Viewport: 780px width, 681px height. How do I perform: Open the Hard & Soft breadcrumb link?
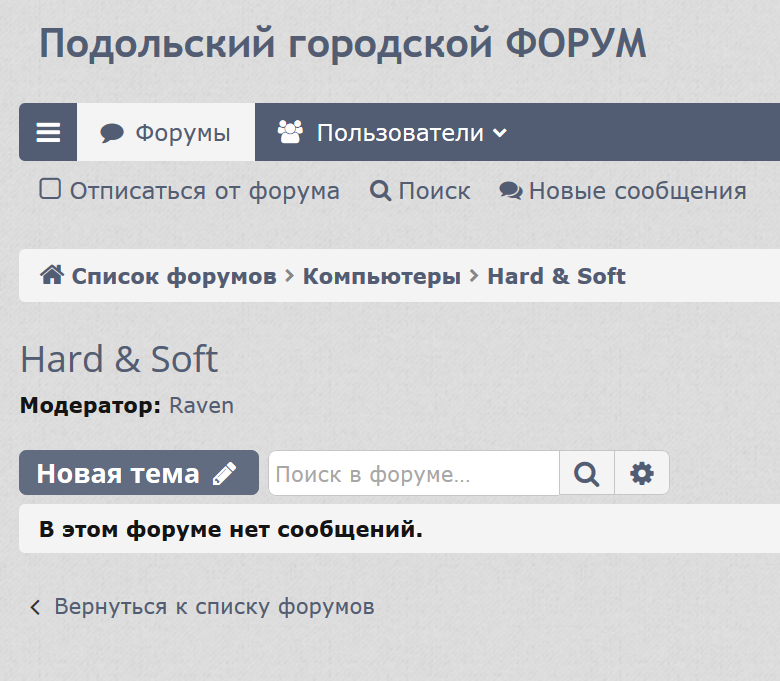[556, 276]
